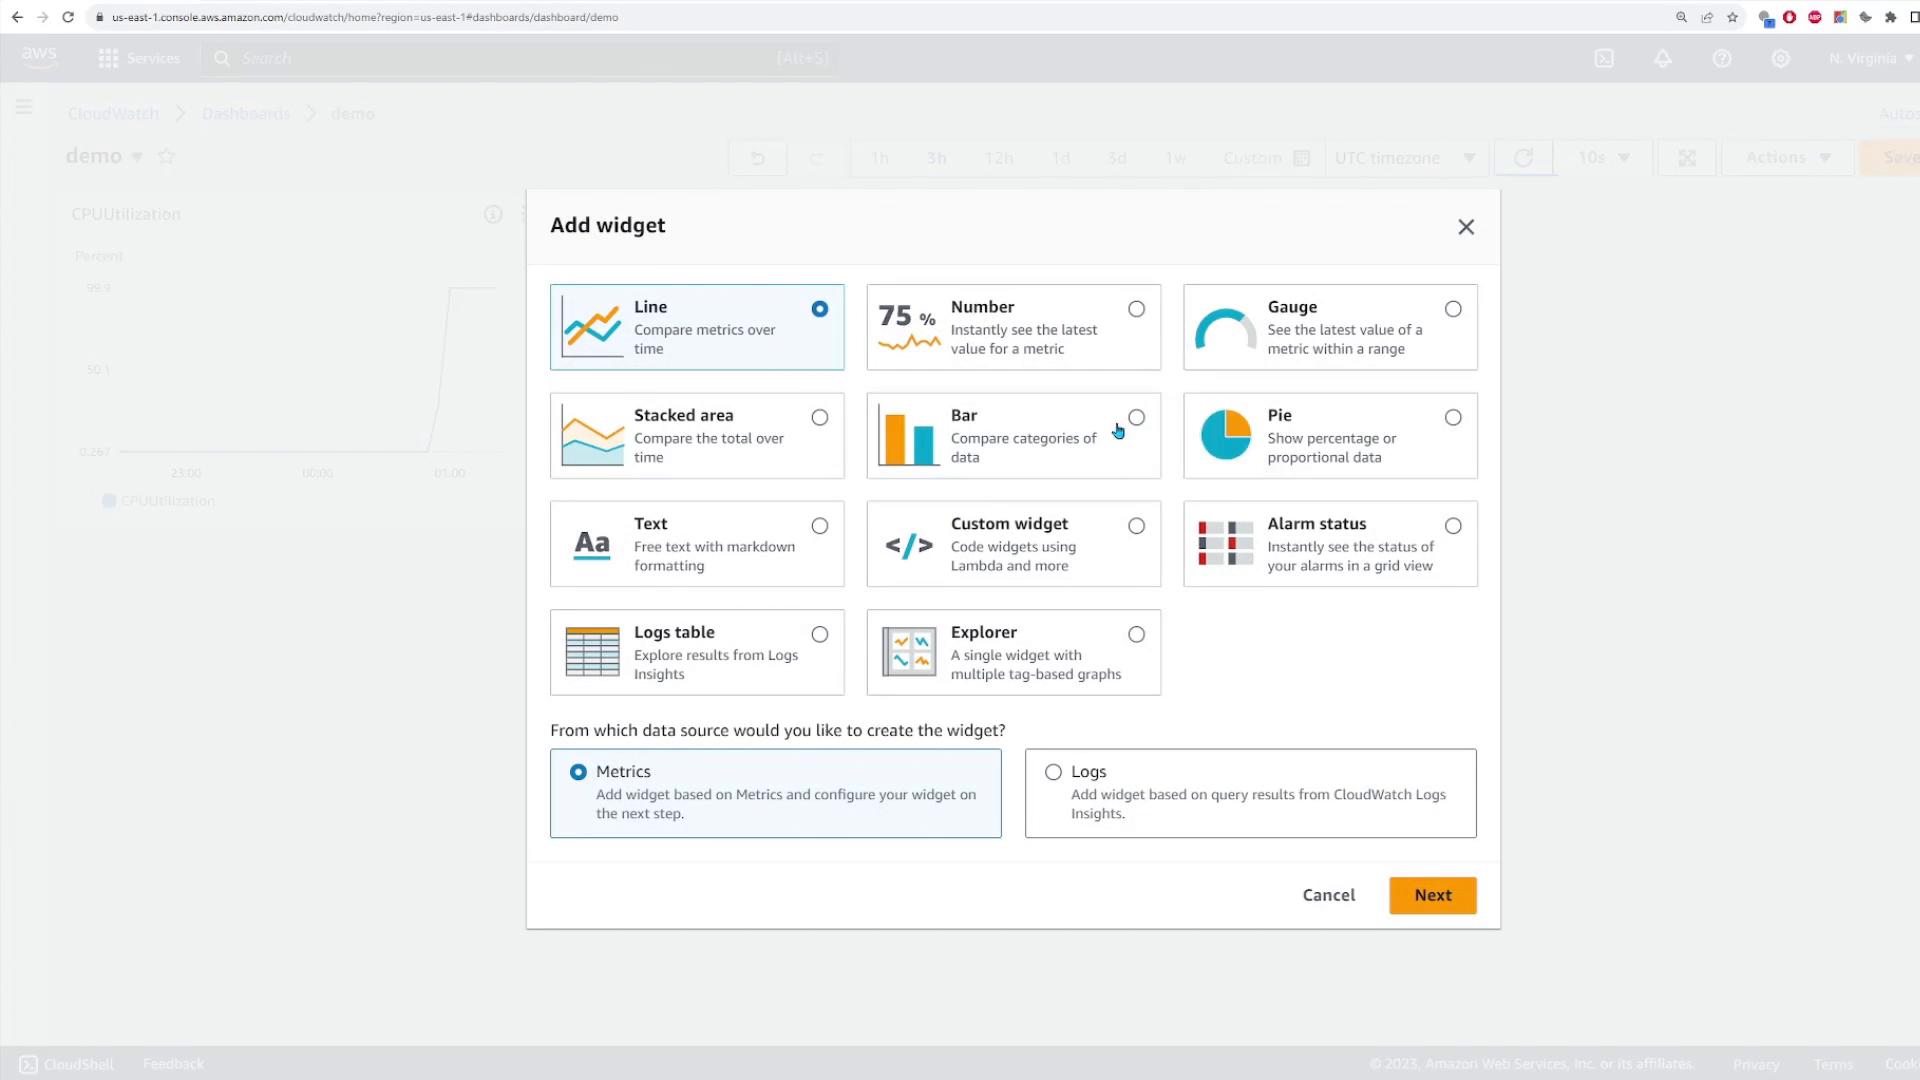Open the 10s refresh interval dropdown
The height and width of the screenshot is (1080, 1920).
tap(1603, 158)
